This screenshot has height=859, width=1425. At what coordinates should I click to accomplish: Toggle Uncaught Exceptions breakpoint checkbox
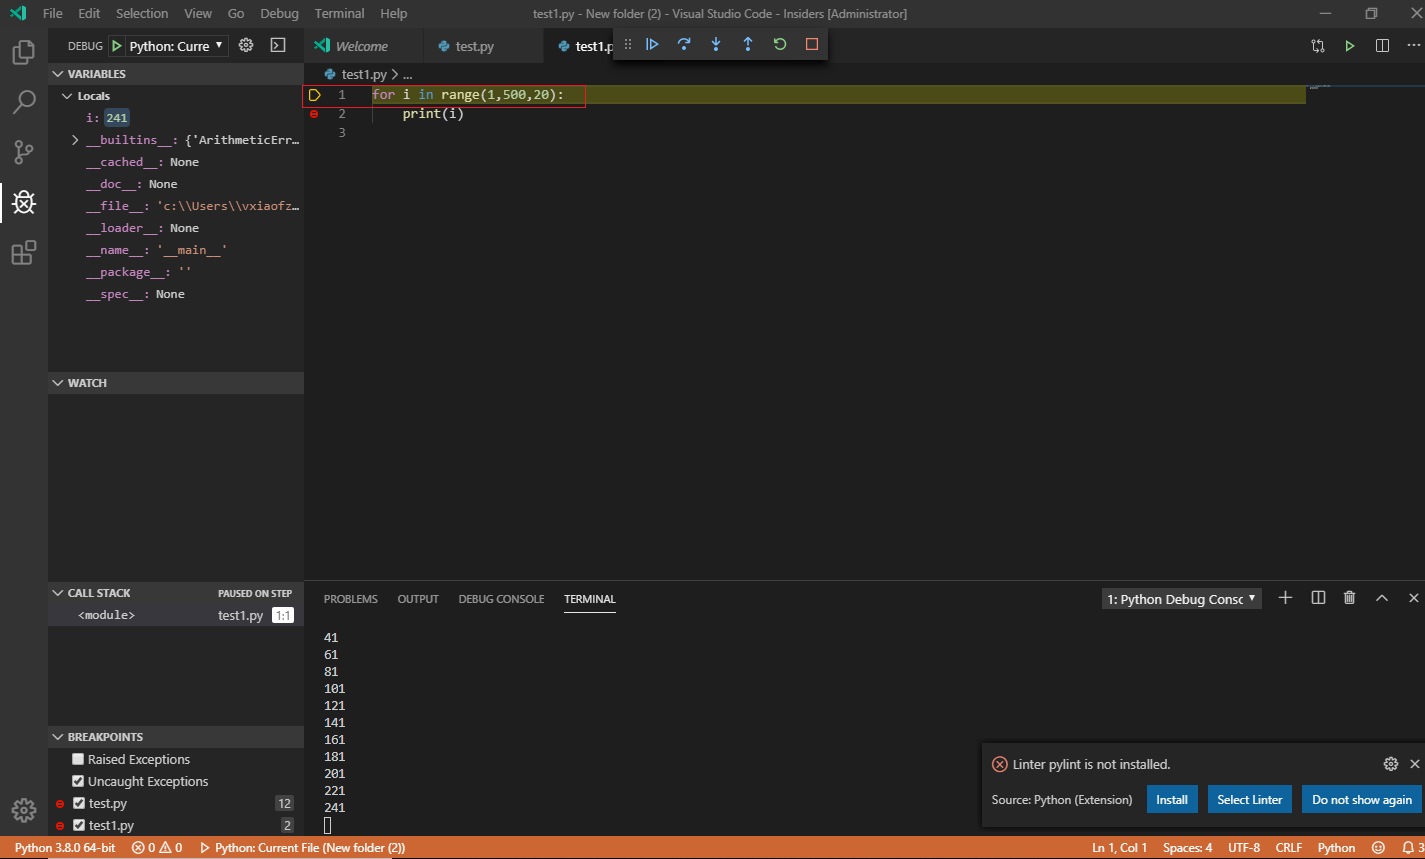coord(78,781)
